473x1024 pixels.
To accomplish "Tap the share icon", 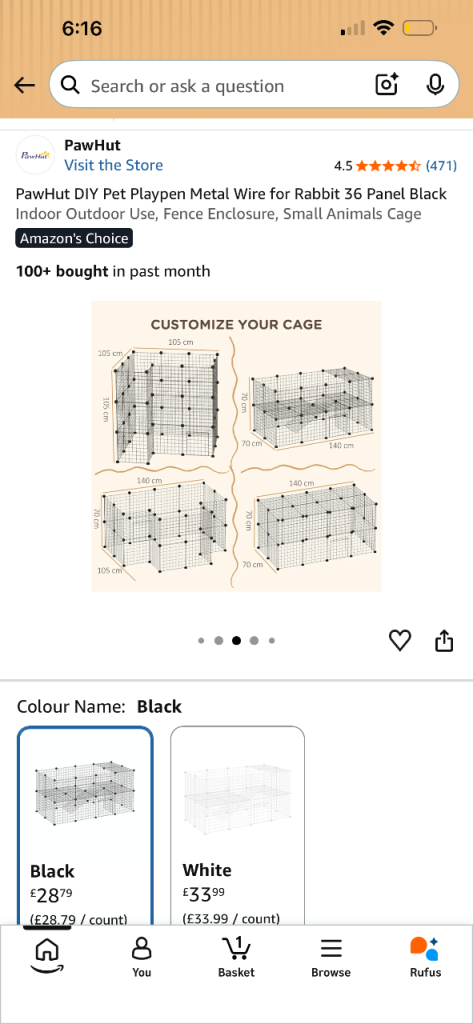I will [x=444, y=641].
